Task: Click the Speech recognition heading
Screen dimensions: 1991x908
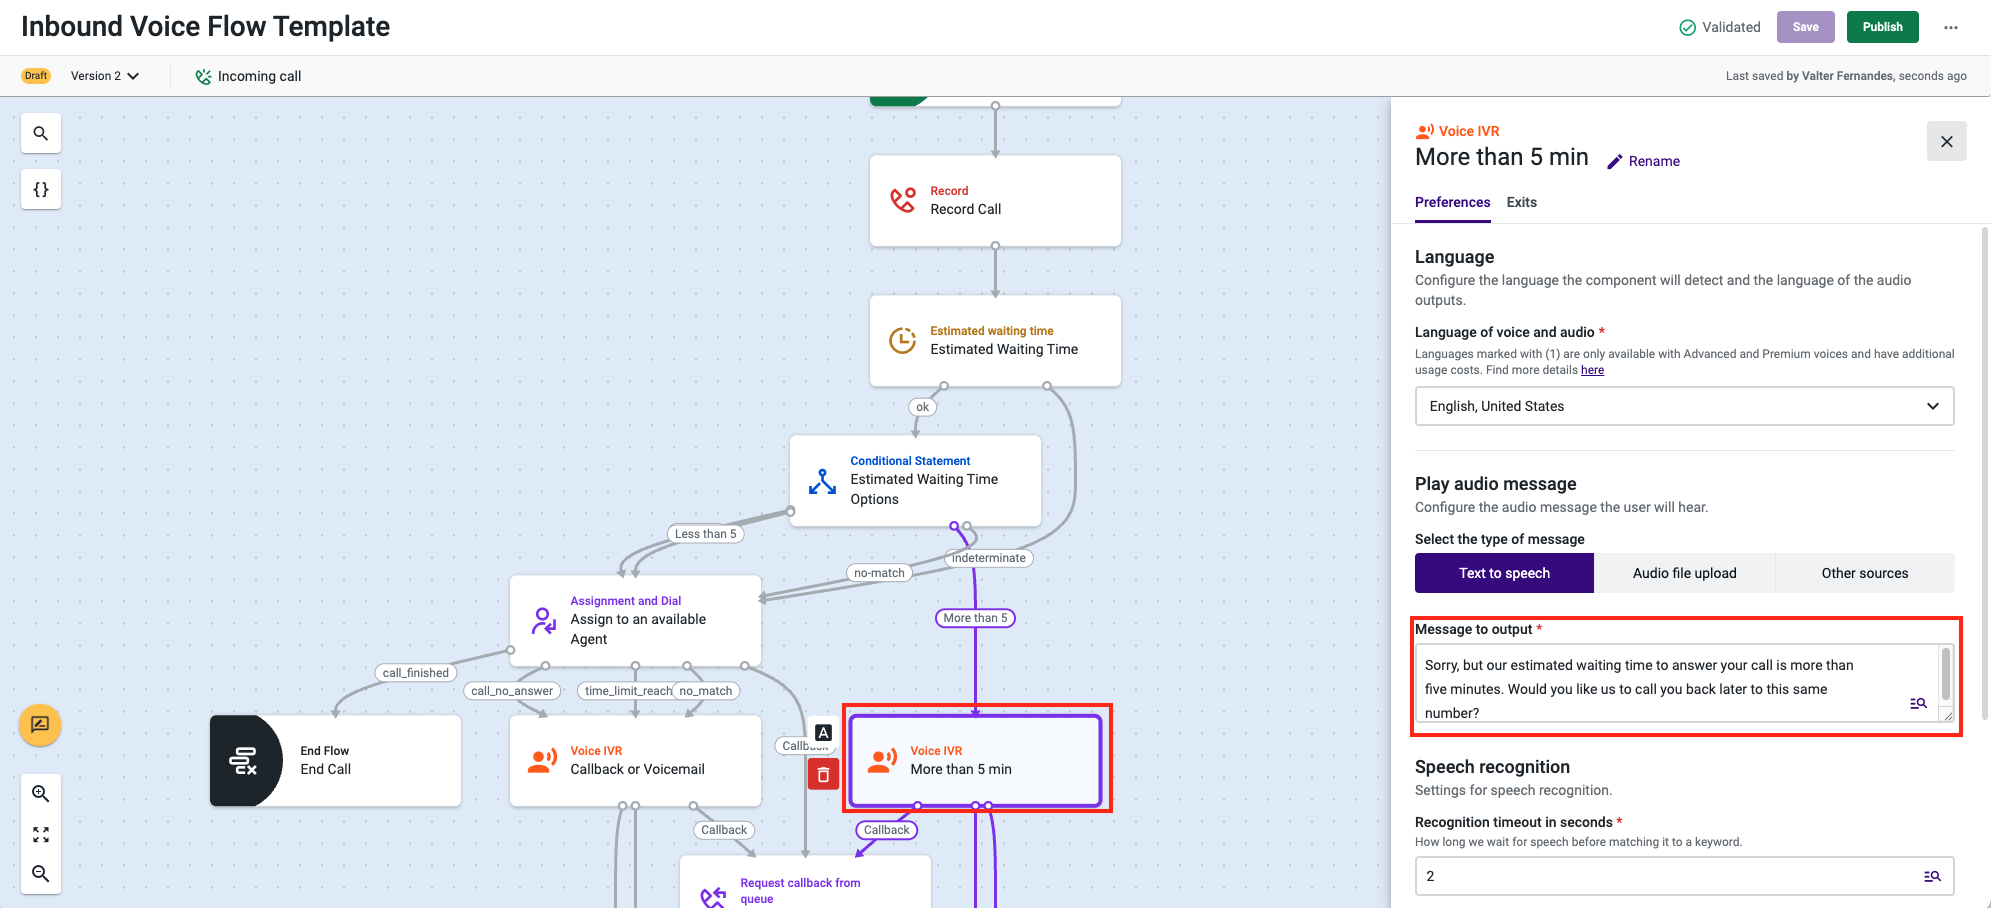Action: [x=1492, y=767]
